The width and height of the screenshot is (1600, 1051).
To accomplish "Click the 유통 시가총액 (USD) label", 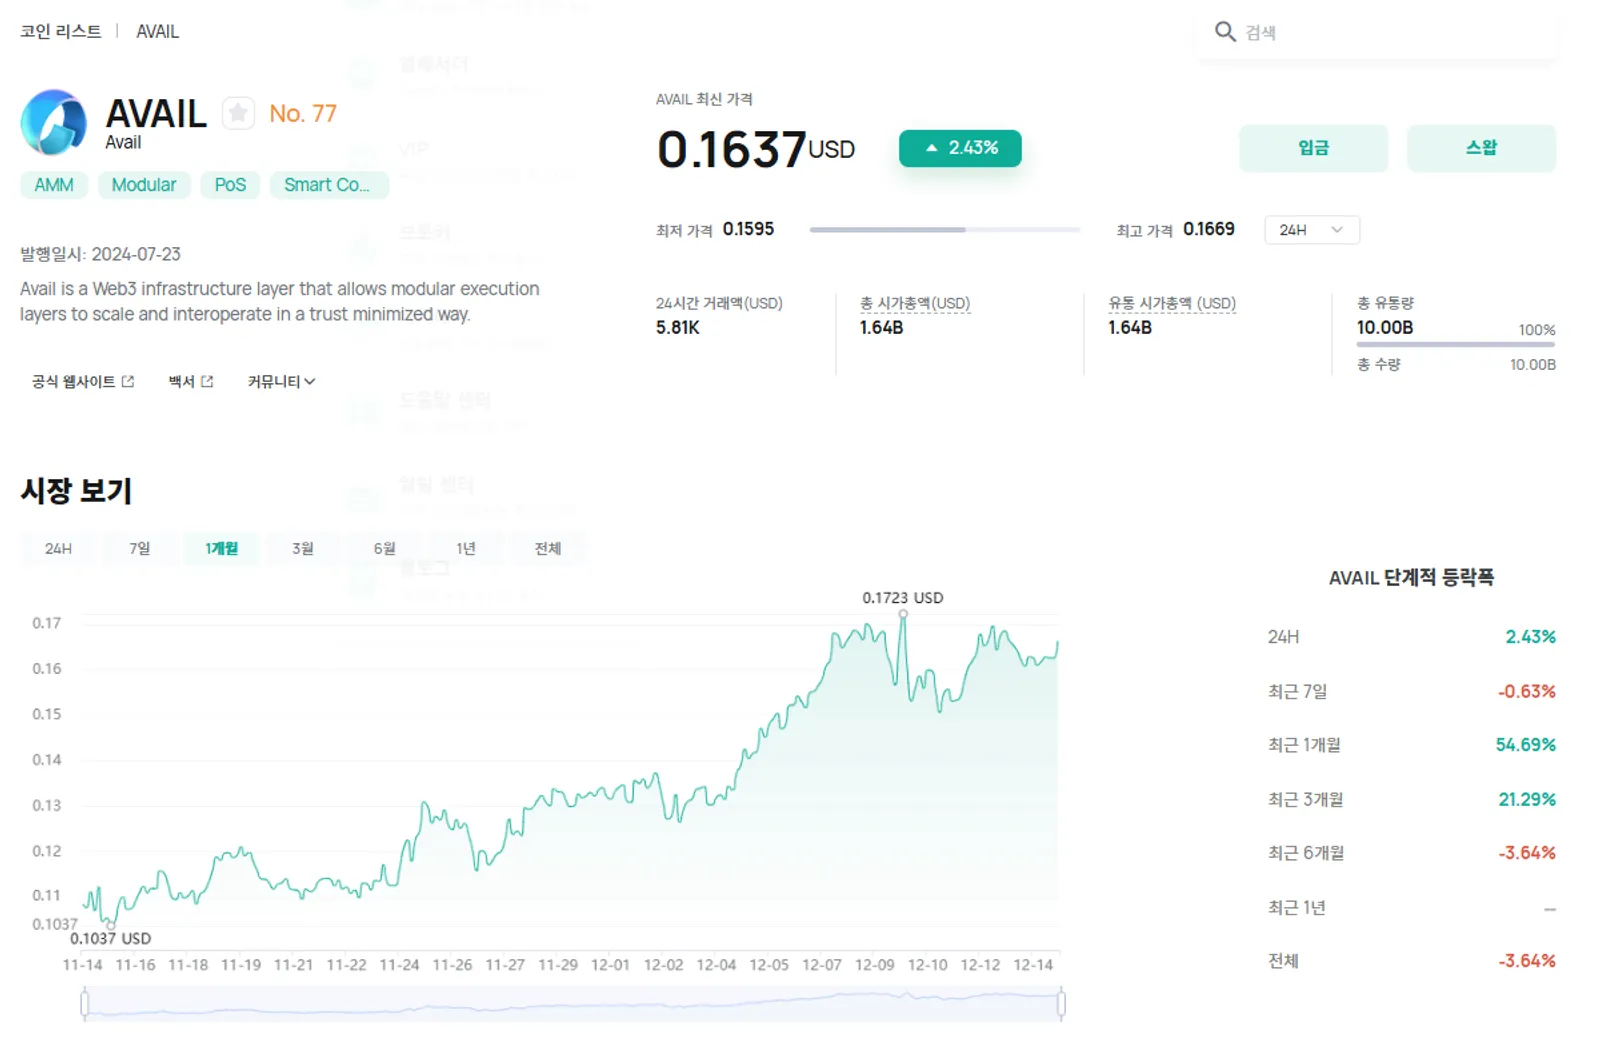I will point(1172,303).
